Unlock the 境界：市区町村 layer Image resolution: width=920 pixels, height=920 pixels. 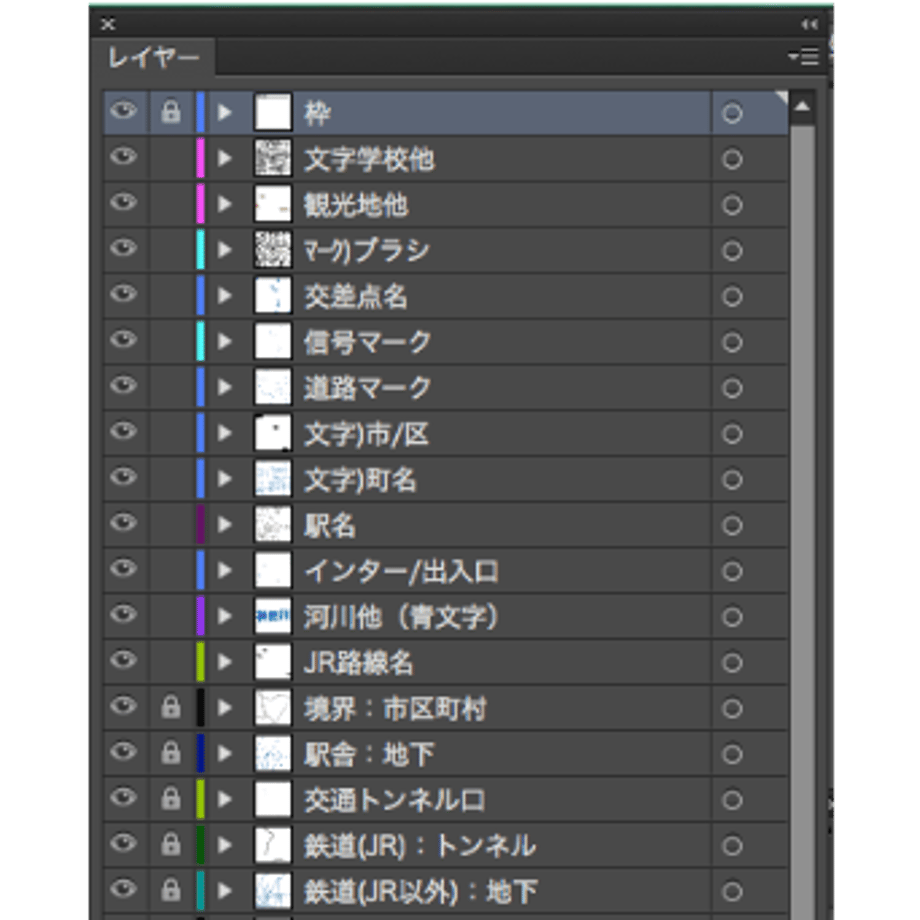tap(170, 707)
